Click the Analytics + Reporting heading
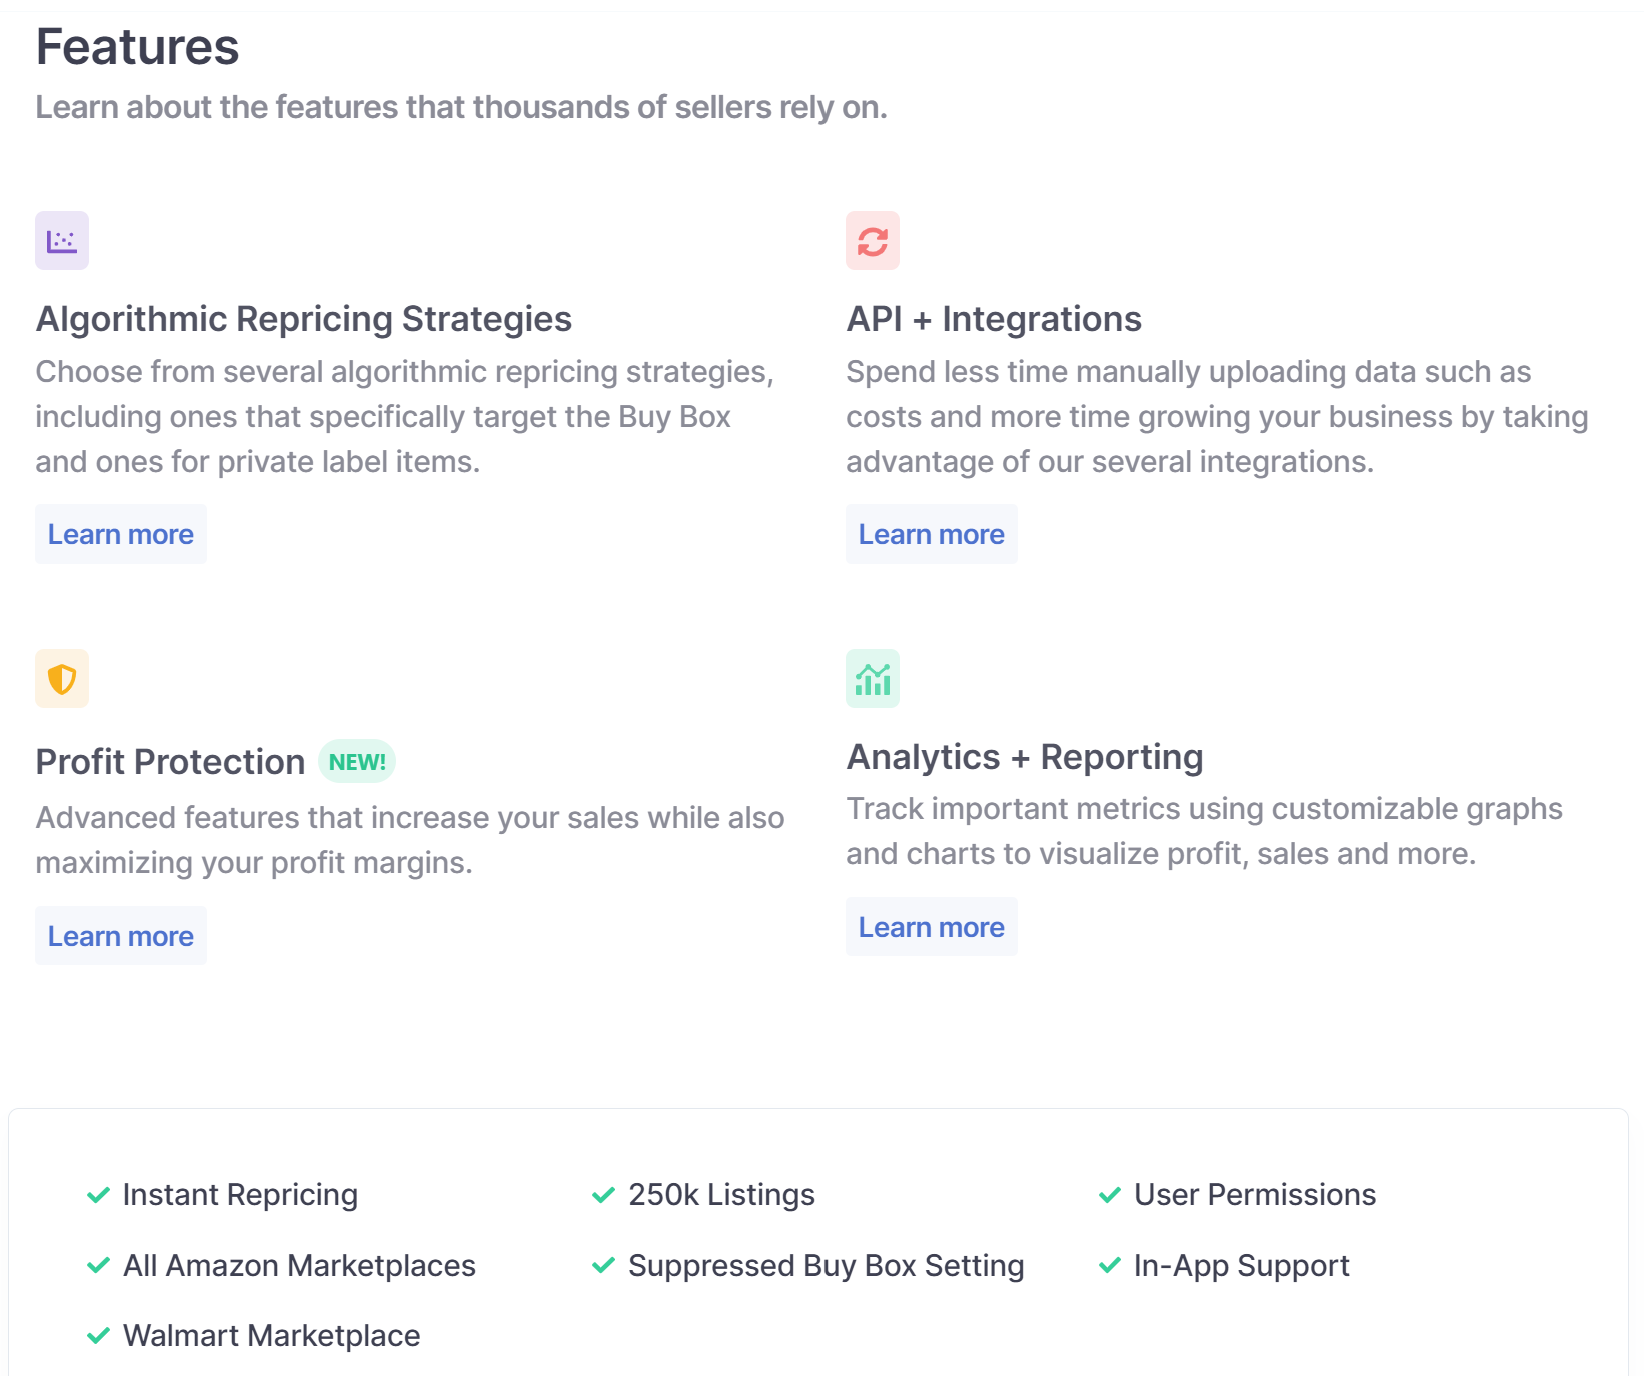The width and height of the screenshot is (1644, 1376). pyautogui.click(x=1025, y=757)
